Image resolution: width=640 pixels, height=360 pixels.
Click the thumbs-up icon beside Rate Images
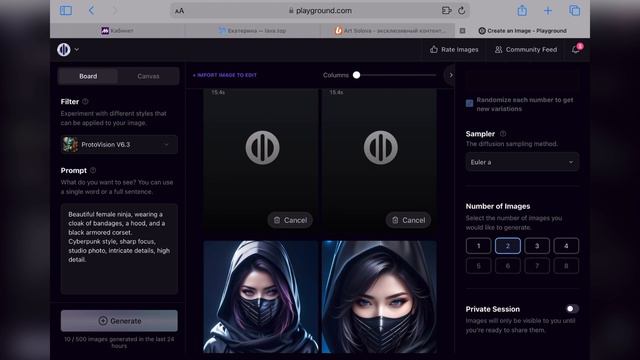tap(434, 49)
